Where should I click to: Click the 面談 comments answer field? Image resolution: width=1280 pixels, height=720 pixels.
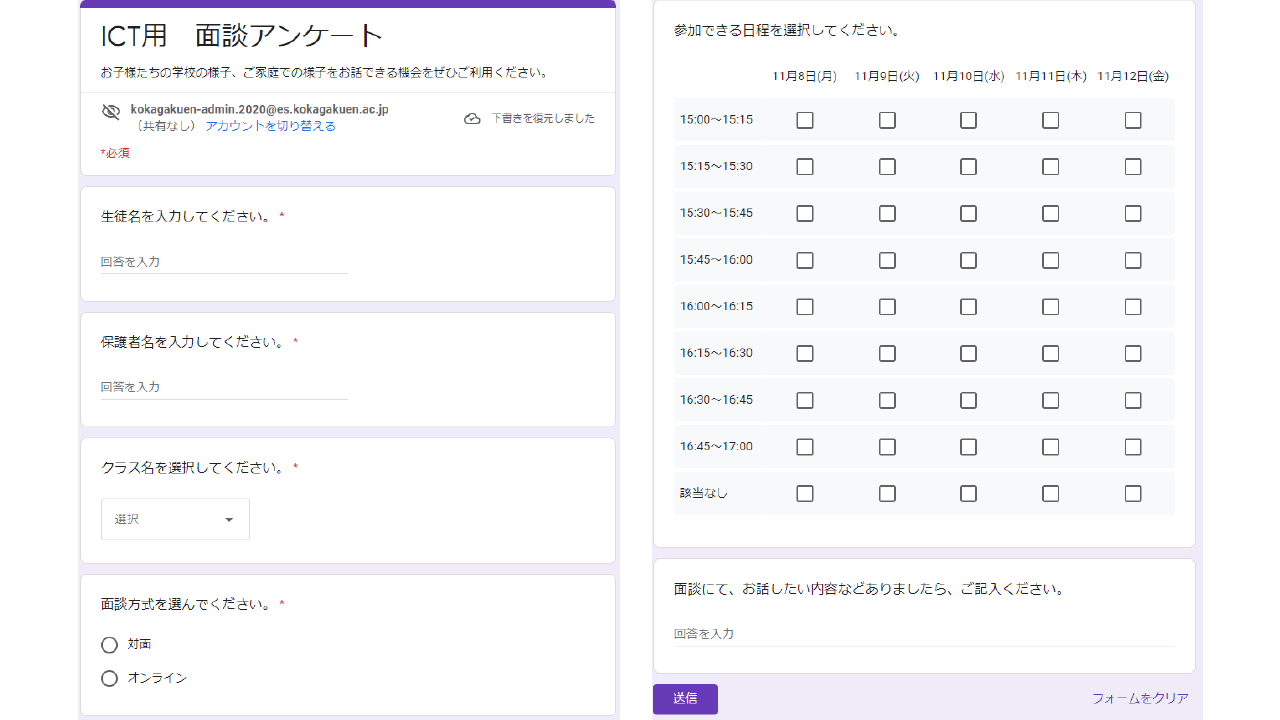(x=924, y=634)
